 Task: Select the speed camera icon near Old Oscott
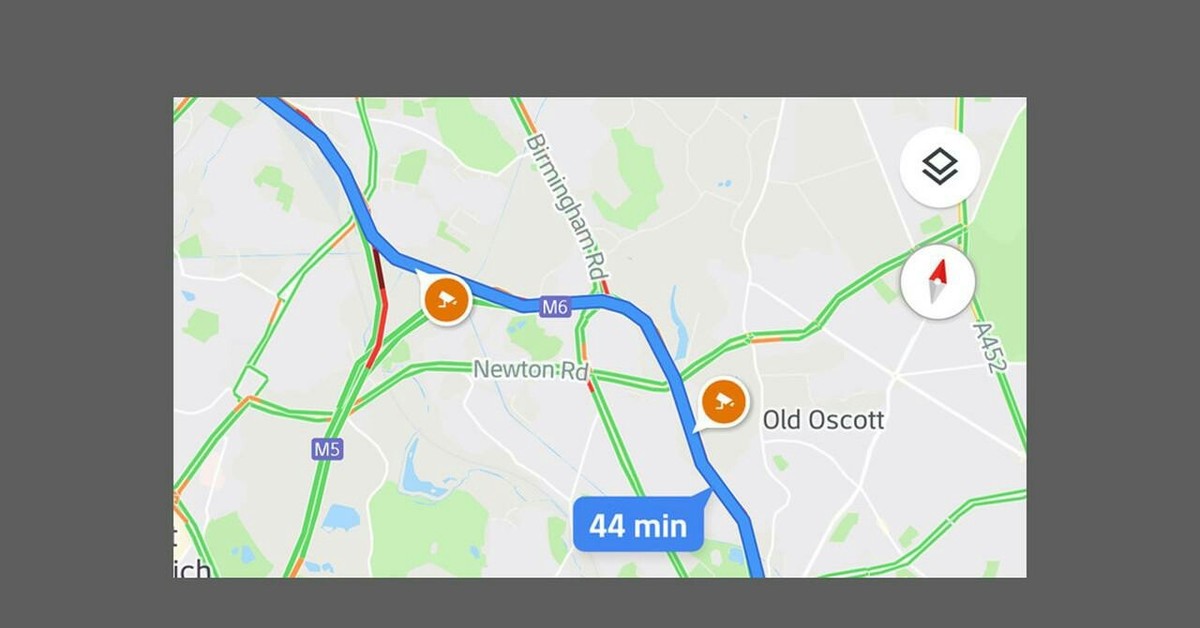click(x=721, y=404)
